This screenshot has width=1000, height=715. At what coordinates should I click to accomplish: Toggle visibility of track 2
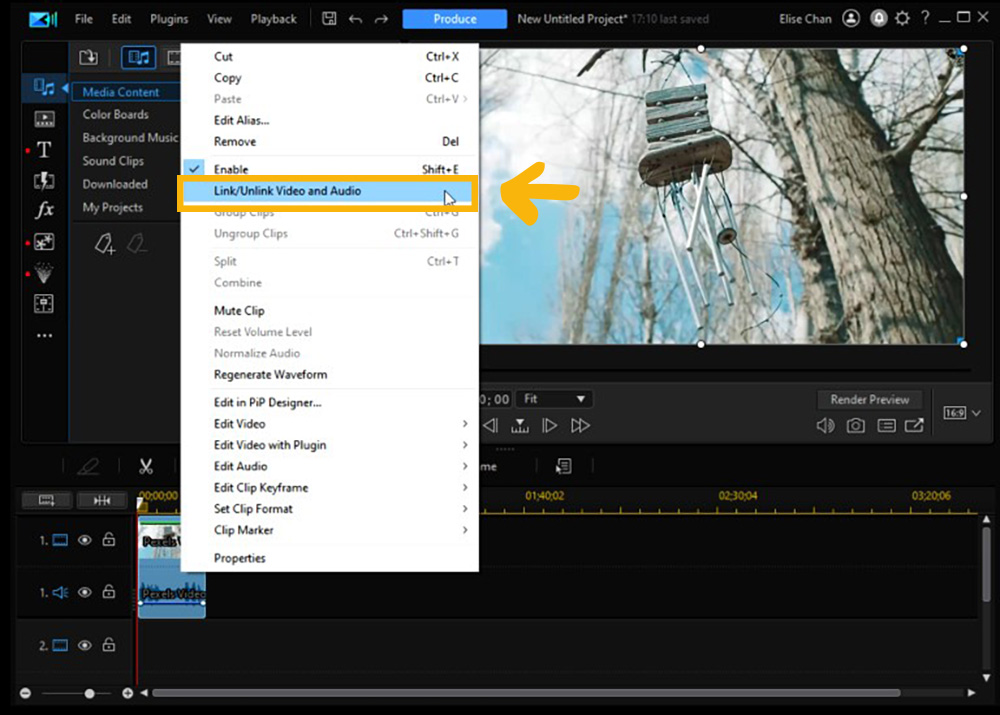point(85,645)
